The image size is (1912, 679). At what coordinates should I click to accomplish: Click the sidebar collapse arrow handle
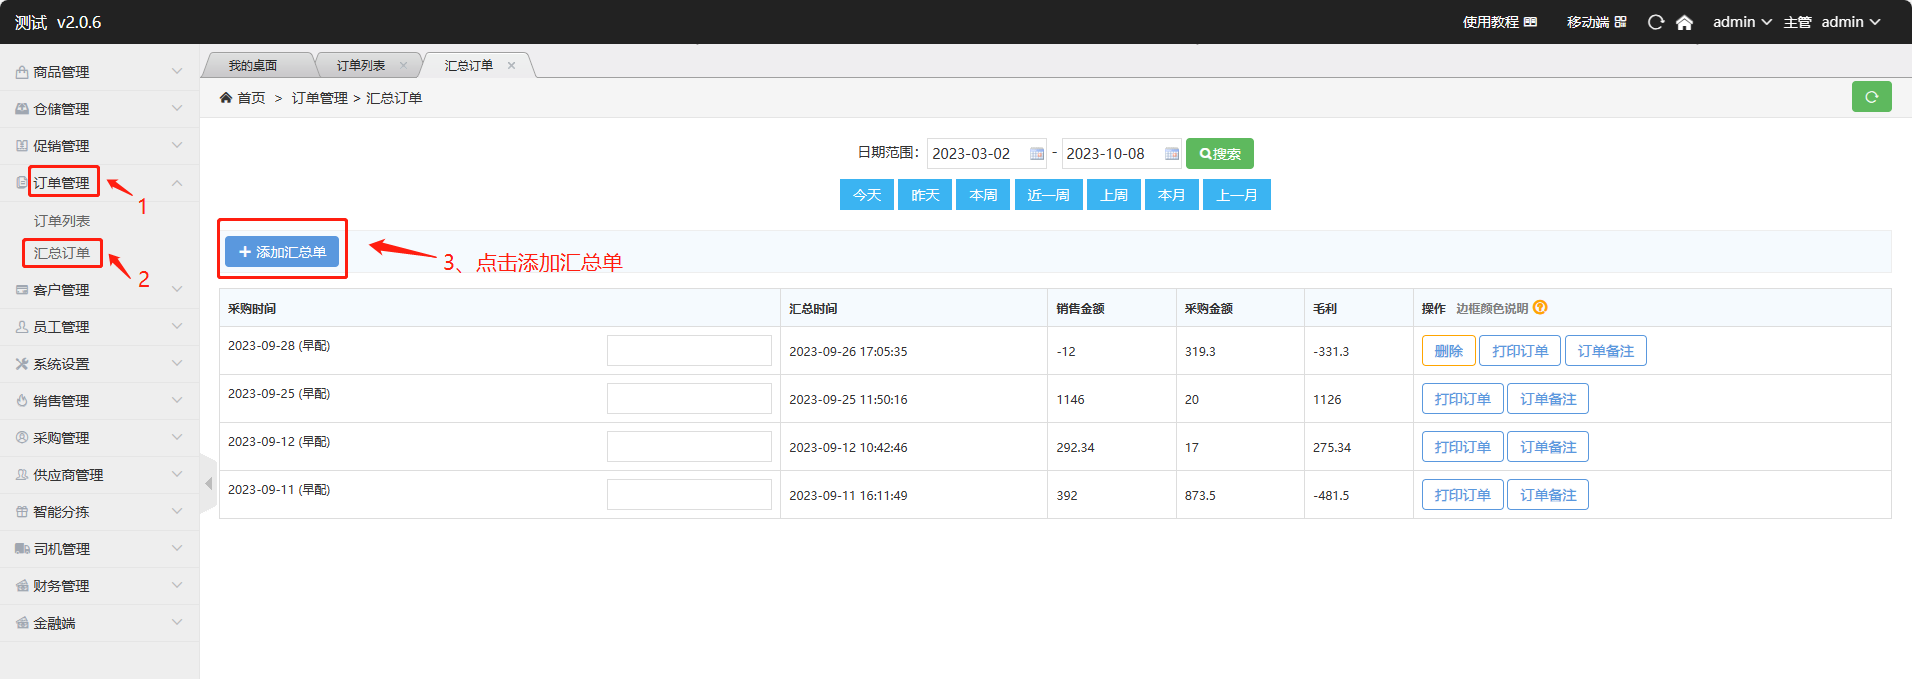click(208, 484)
